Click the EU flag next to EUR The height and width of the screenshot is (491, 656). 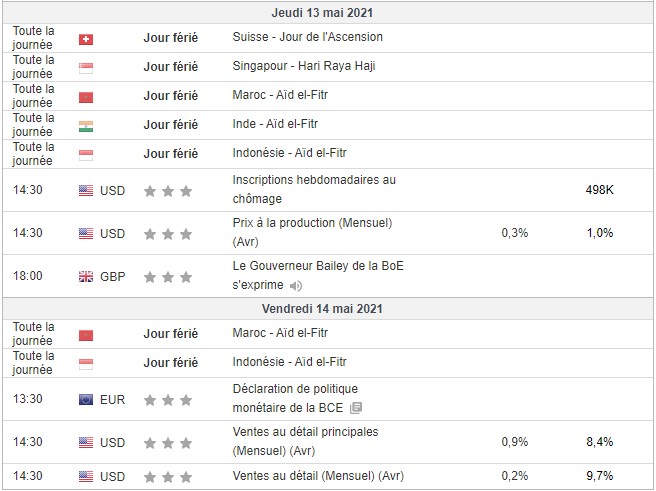coord(85,399)
